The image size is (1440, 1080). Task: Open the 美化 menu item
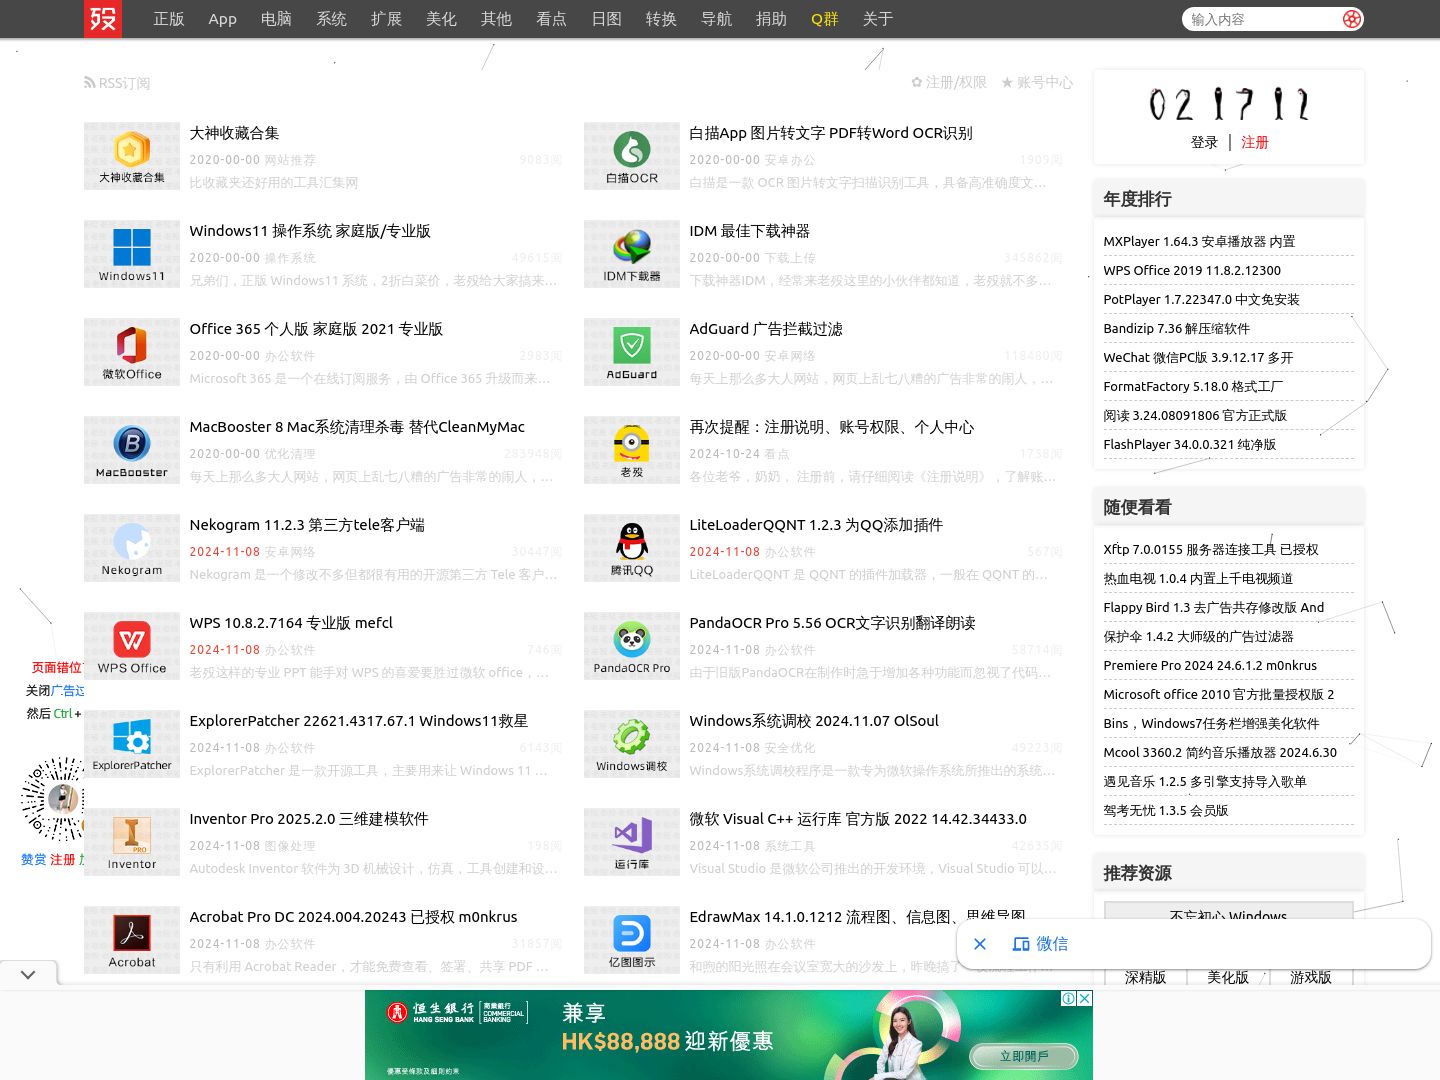point(441,19)
